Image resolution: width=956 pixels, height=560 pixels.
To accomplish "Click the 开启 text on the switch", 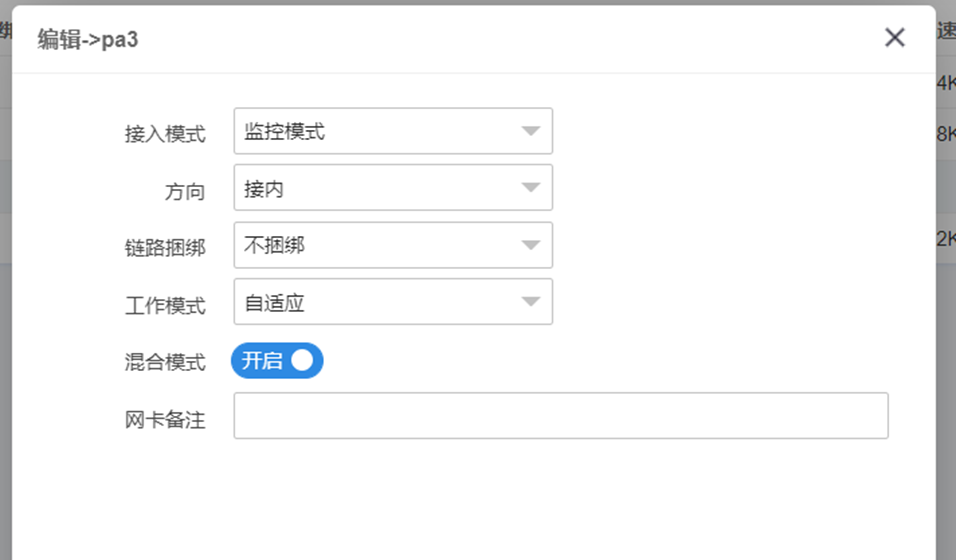I will (x=262, y=361).
